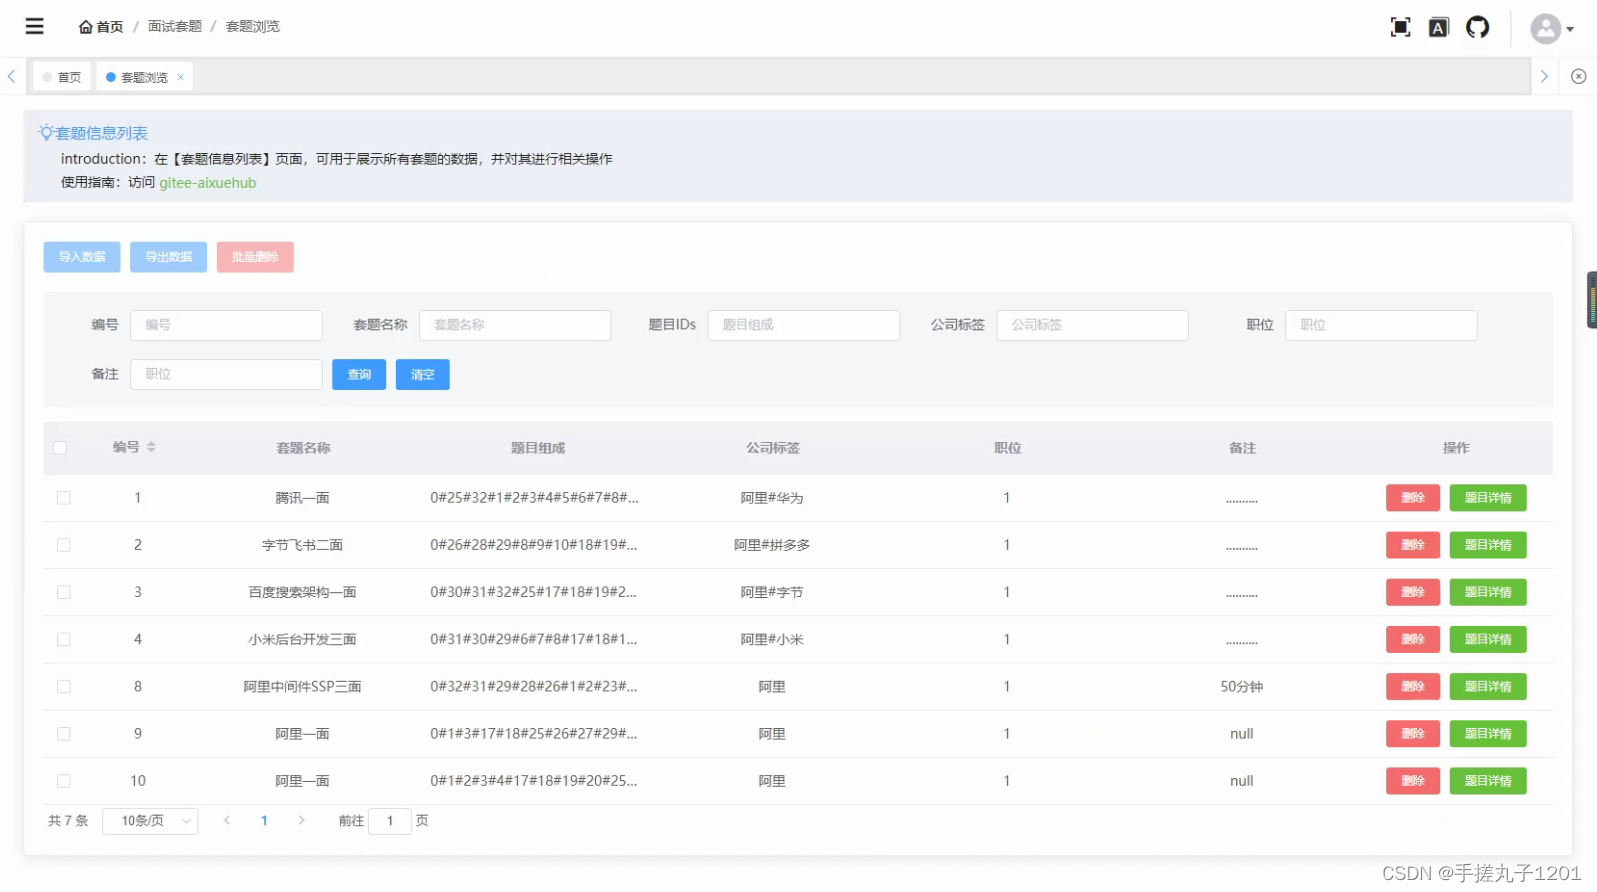Open the 10条/页 page size dropdown
This screenshot has height=892, width=1597.
point(150,821)
